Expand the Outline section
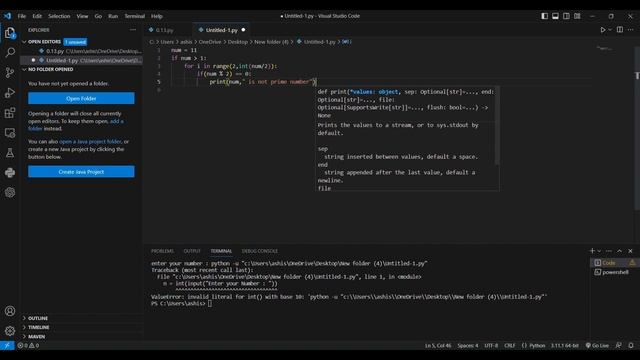 (38, 318)
